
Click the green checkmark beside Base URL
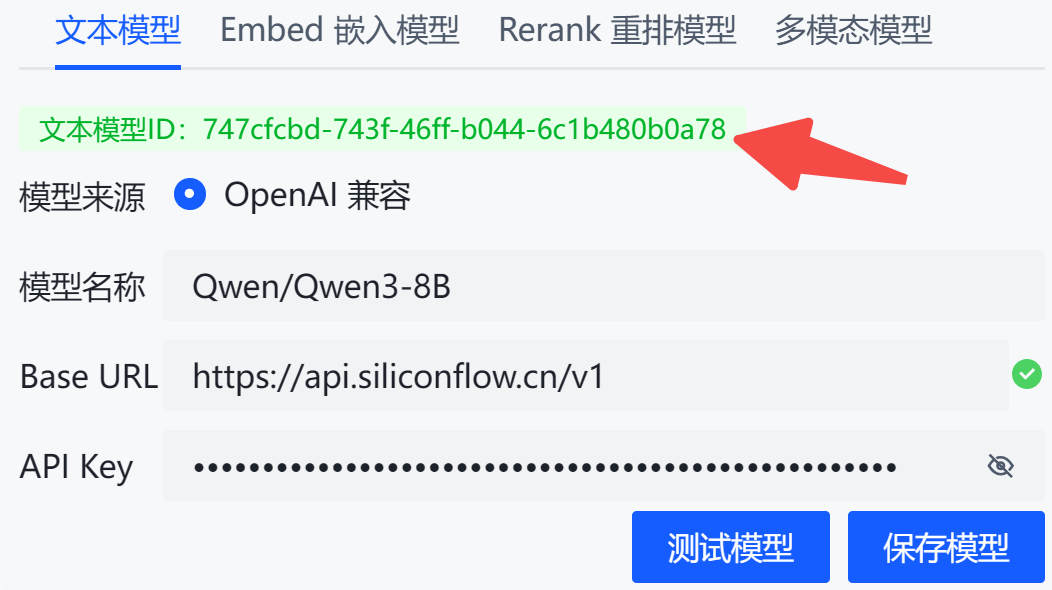coord(1027,375)
